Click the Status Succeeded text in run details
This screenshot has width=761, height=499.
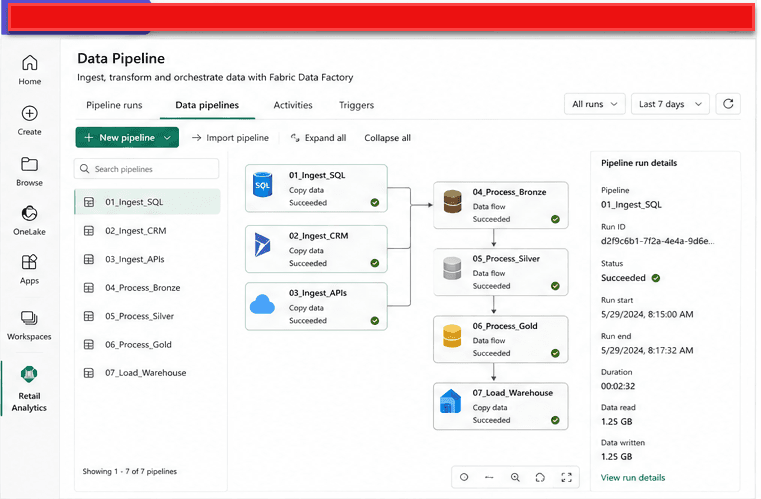tap(623, 278)
